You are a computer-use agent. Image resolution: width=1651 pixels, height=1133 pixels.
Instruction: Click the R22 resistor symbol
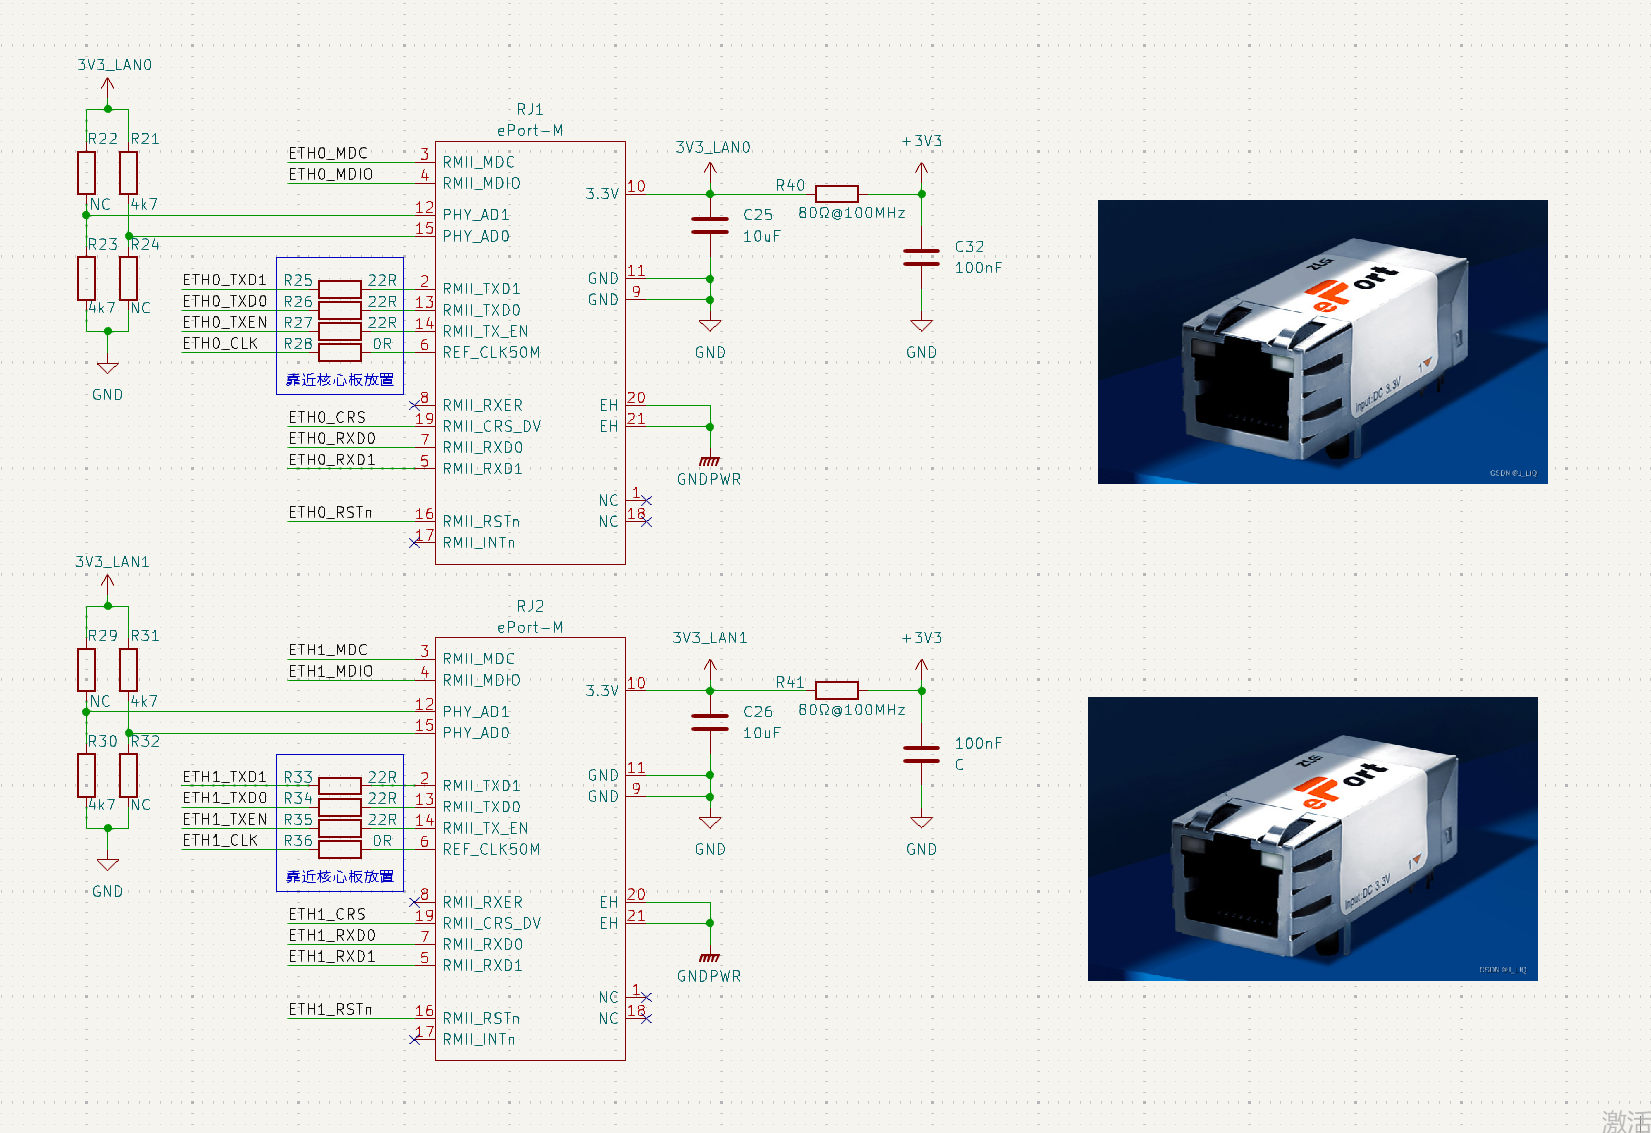87,173
